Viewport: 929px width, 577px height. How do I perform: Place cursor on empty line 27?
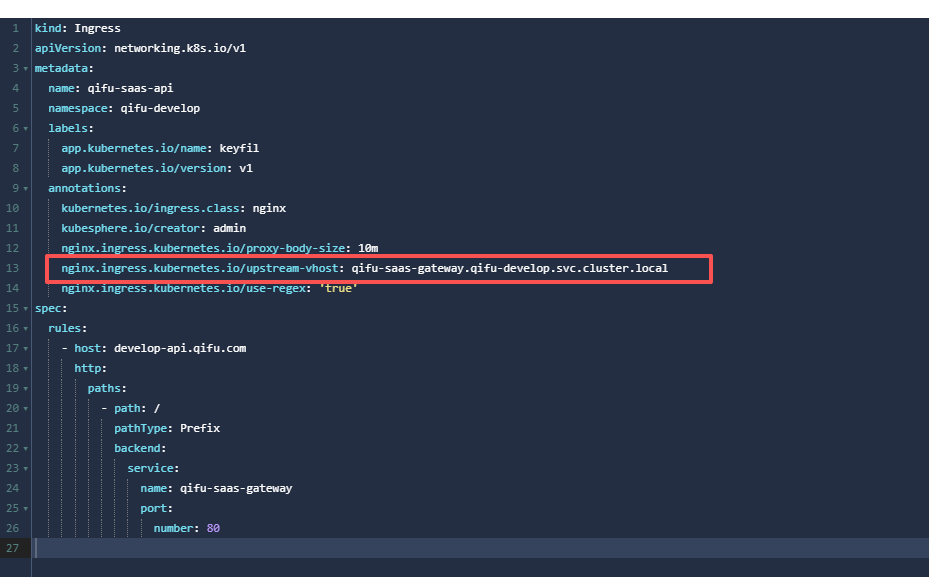click(400, 548)
